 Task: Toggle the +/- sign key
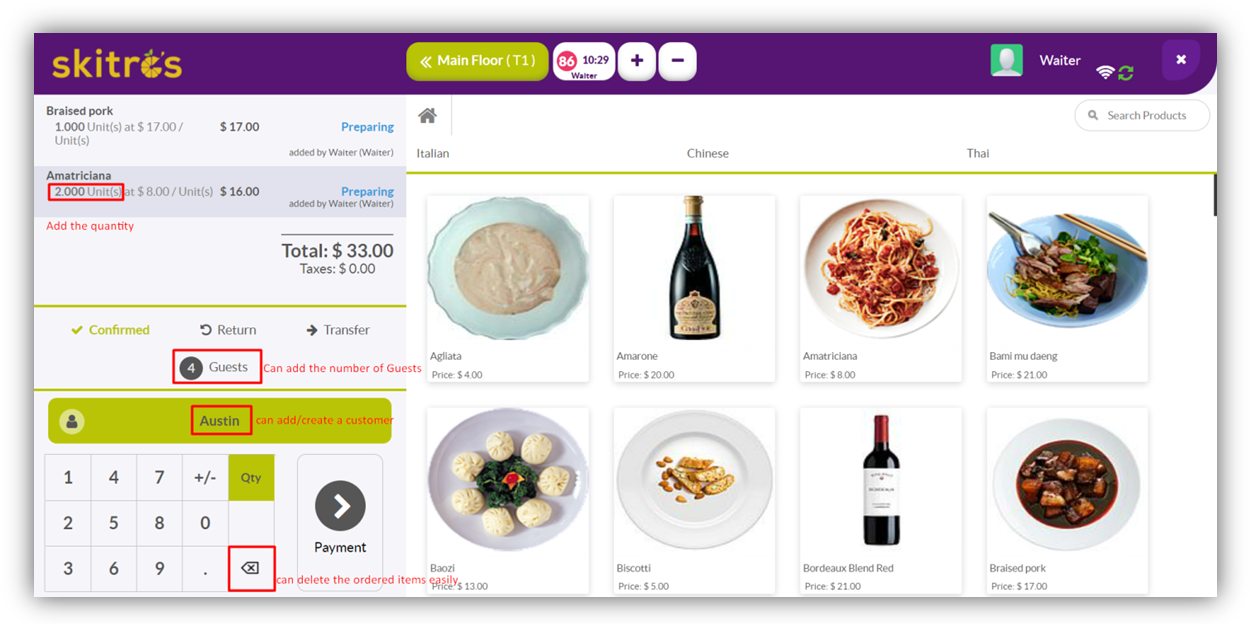tap(205, 477)
